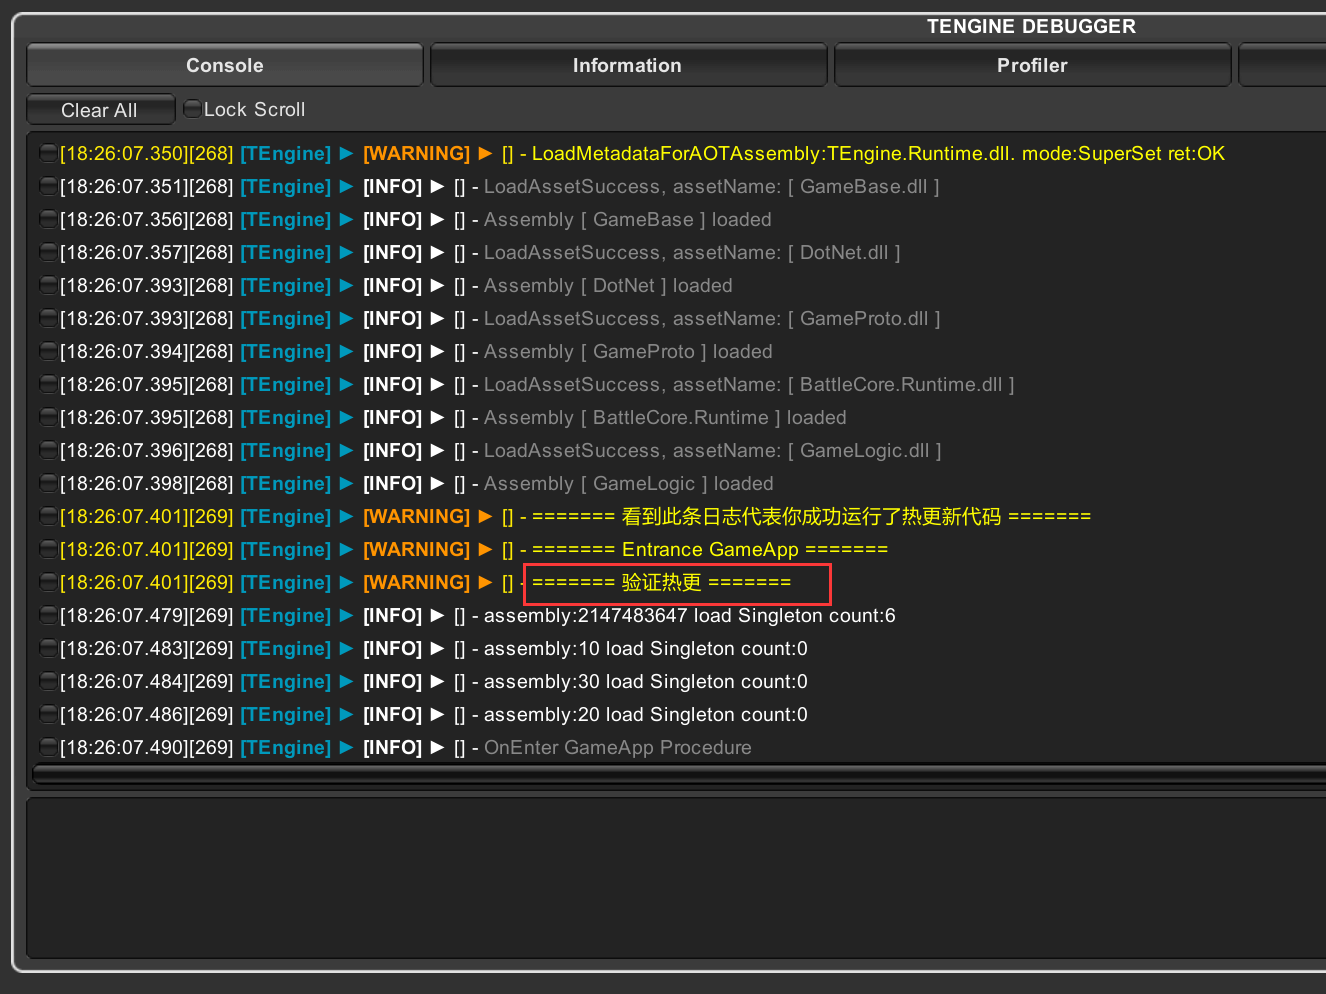Click the orange arrow in the 看到此条日志 warning row
Image resolution: width=1326 pixels, height=994 pixels.
point(485,516)
